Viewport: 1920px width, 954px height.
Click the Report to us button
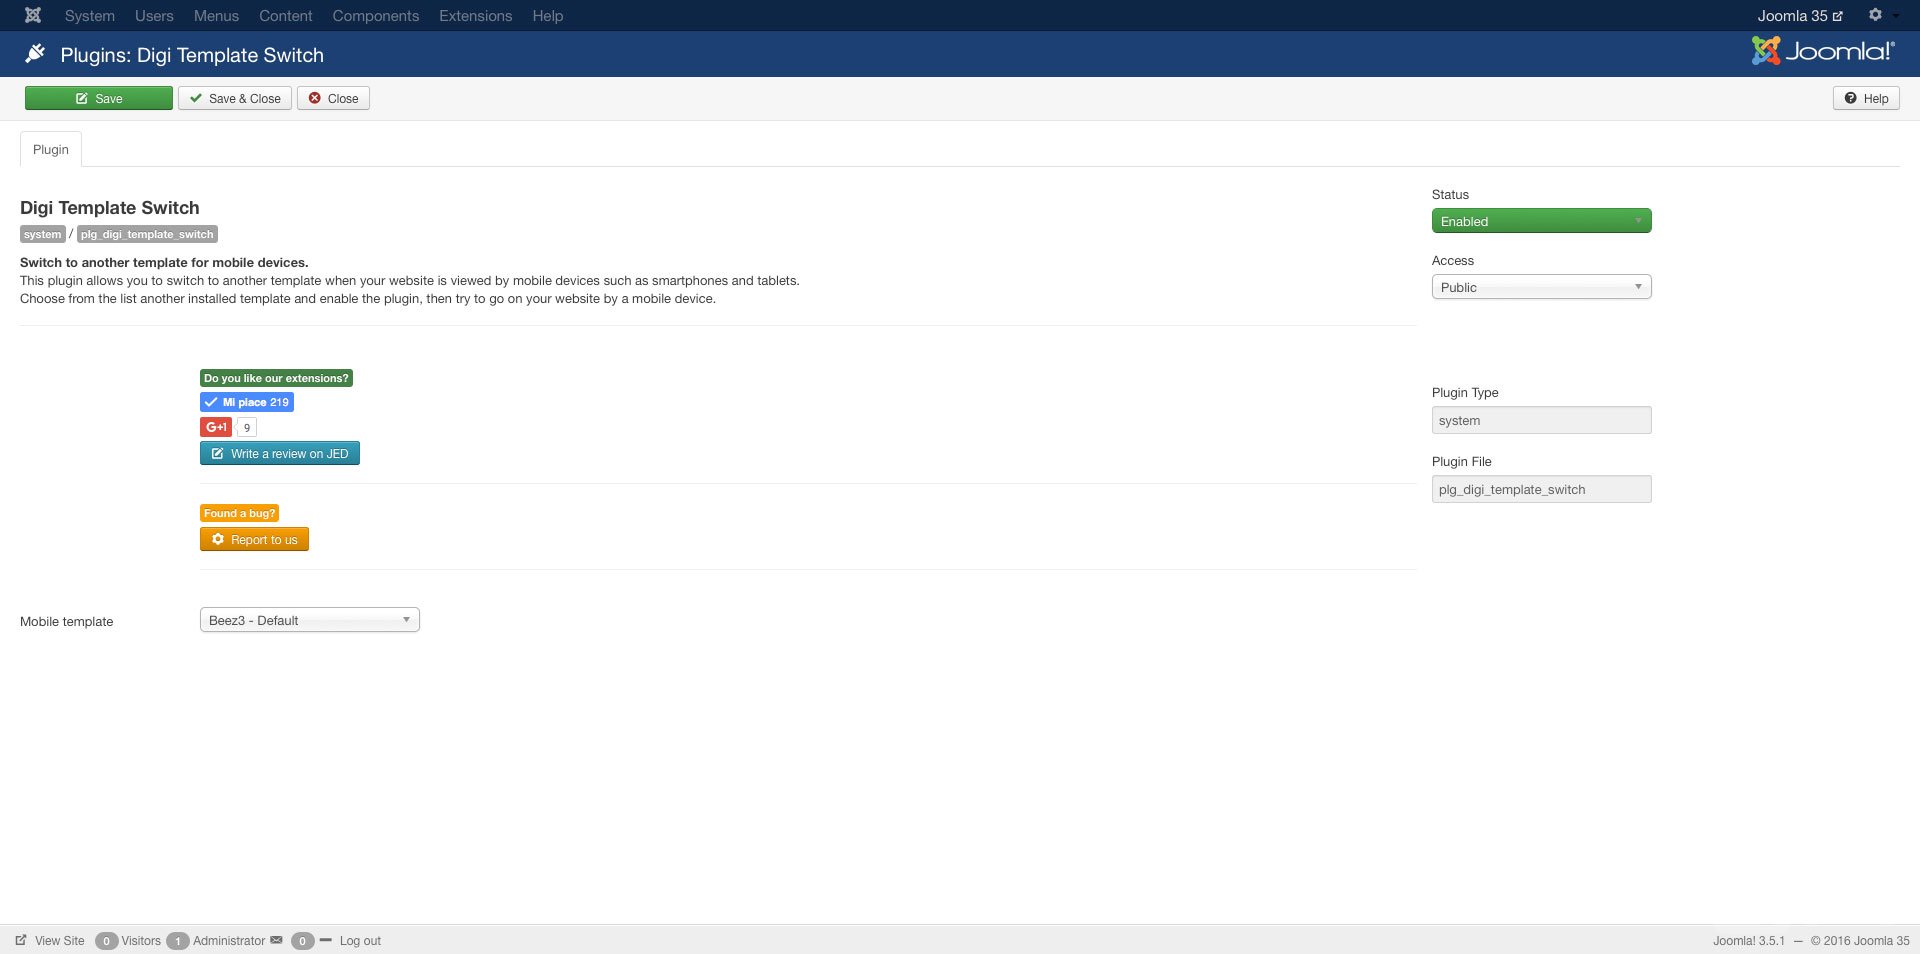coord(254,539)
